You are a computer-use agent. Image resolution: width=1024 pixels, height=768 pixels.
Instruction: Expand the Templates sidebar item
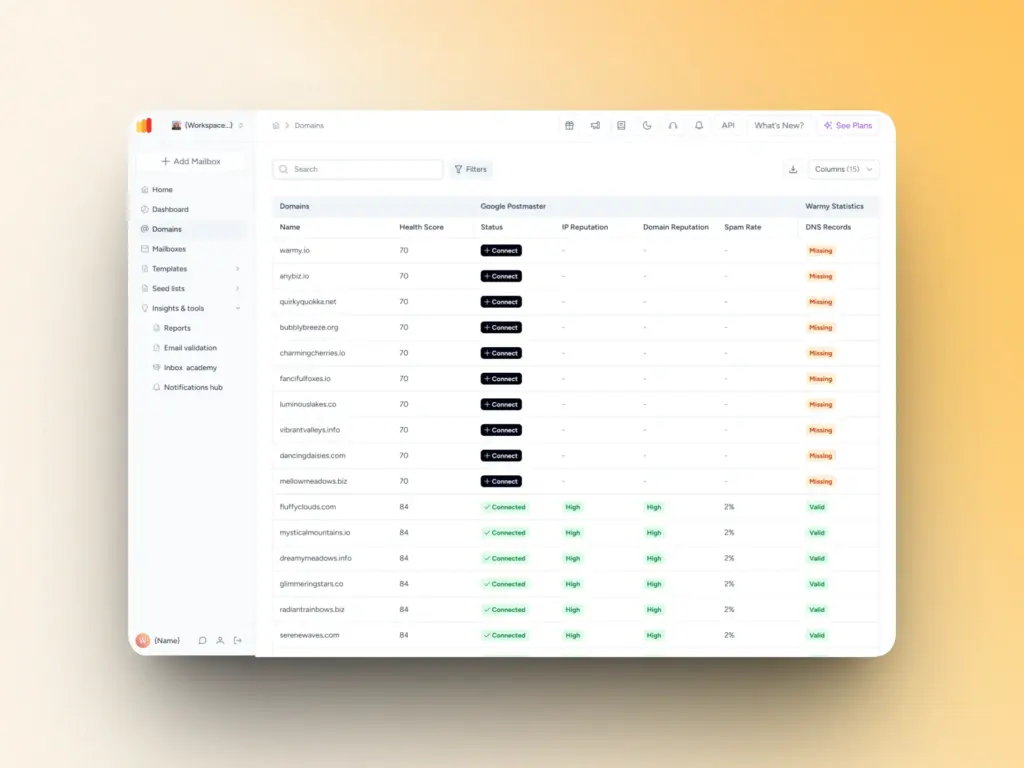click(x=169, y=268)
